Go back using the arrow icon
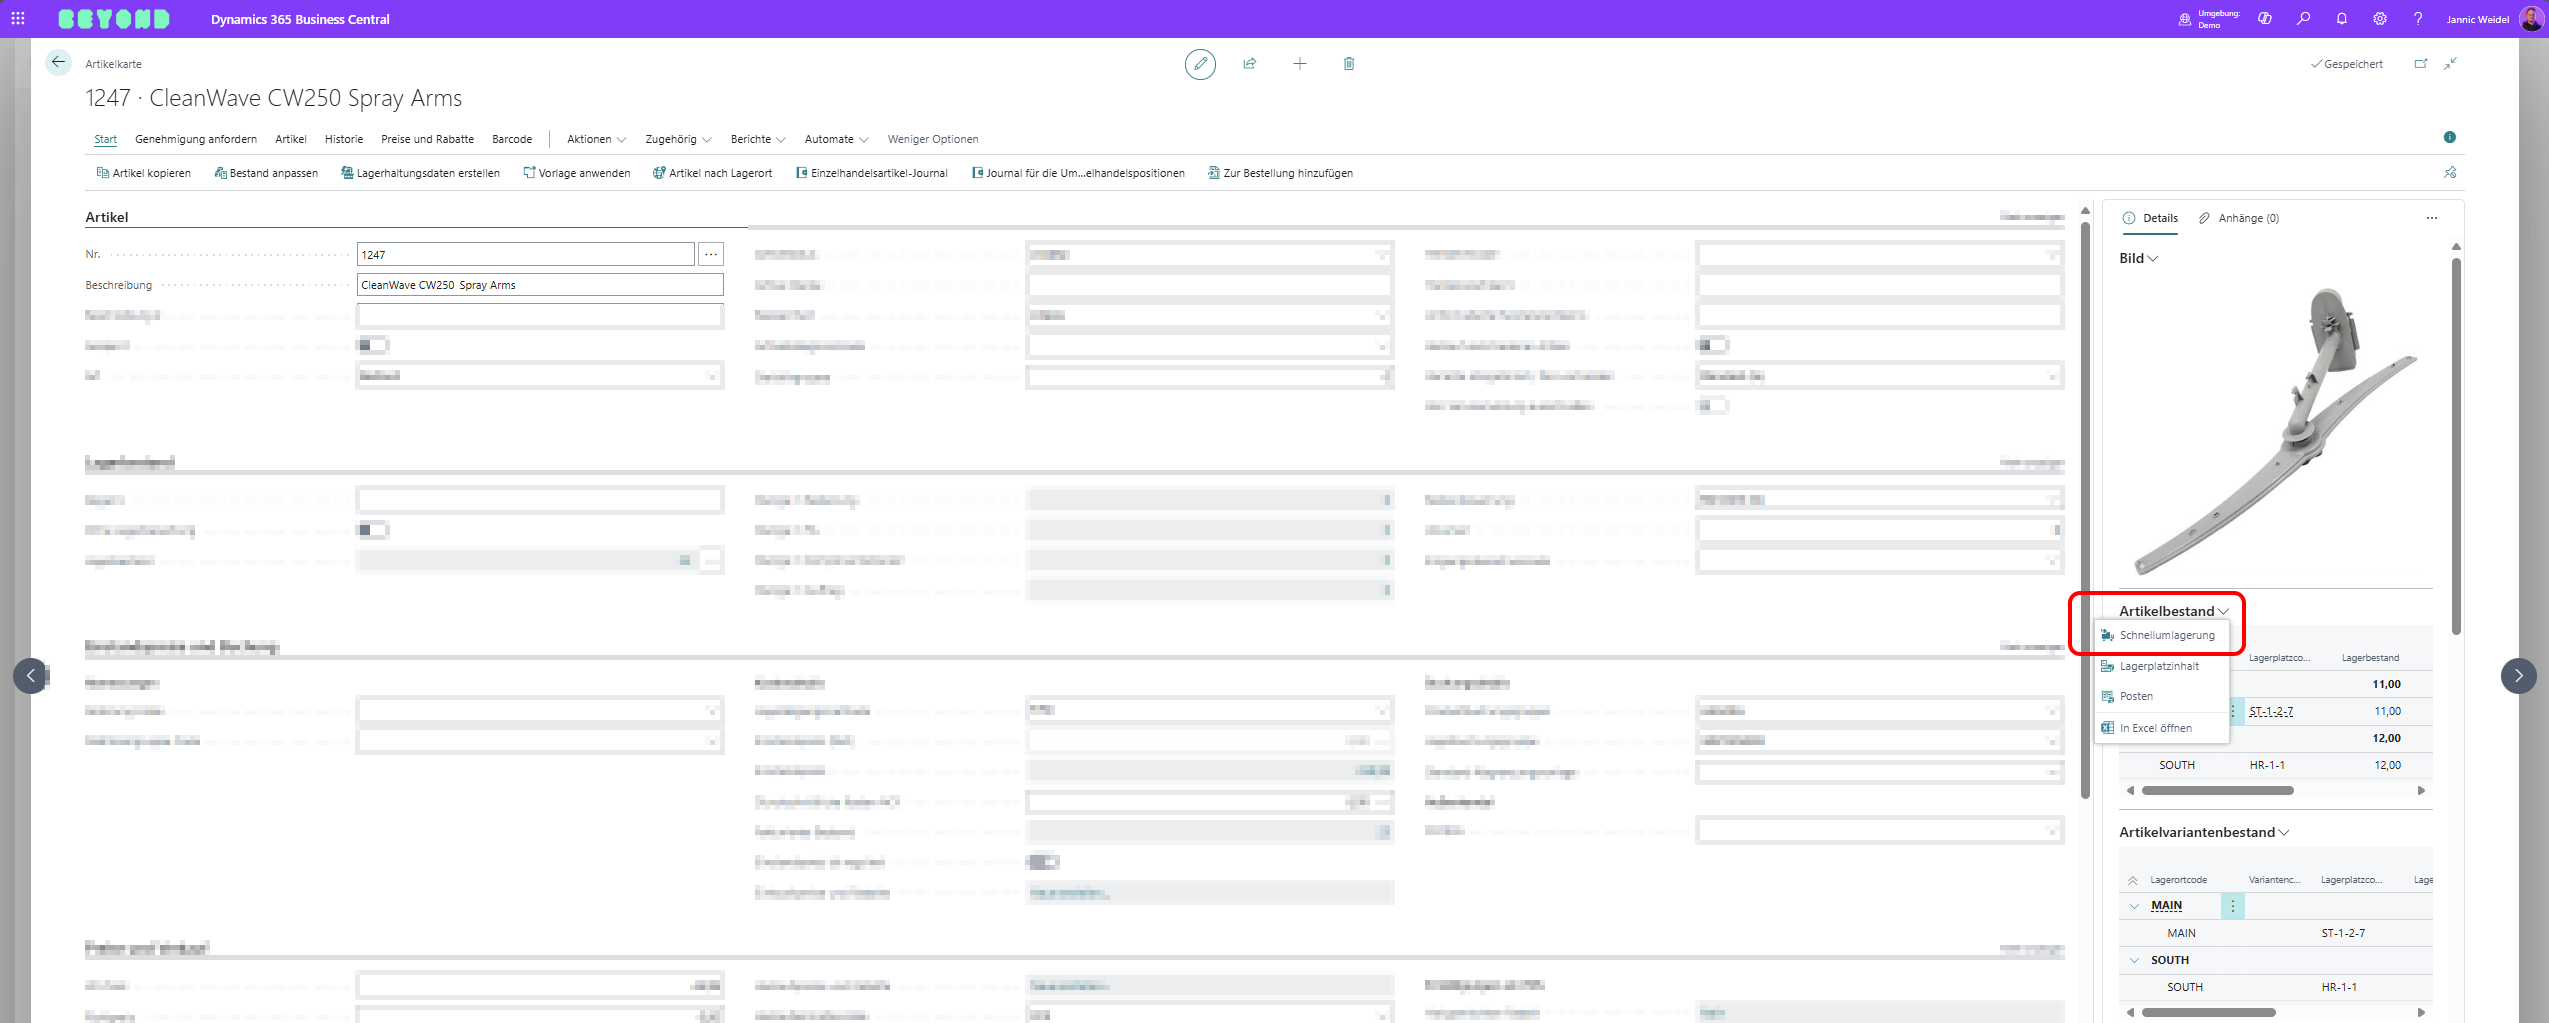The image size is (2549, 1023). coord(58,63)
